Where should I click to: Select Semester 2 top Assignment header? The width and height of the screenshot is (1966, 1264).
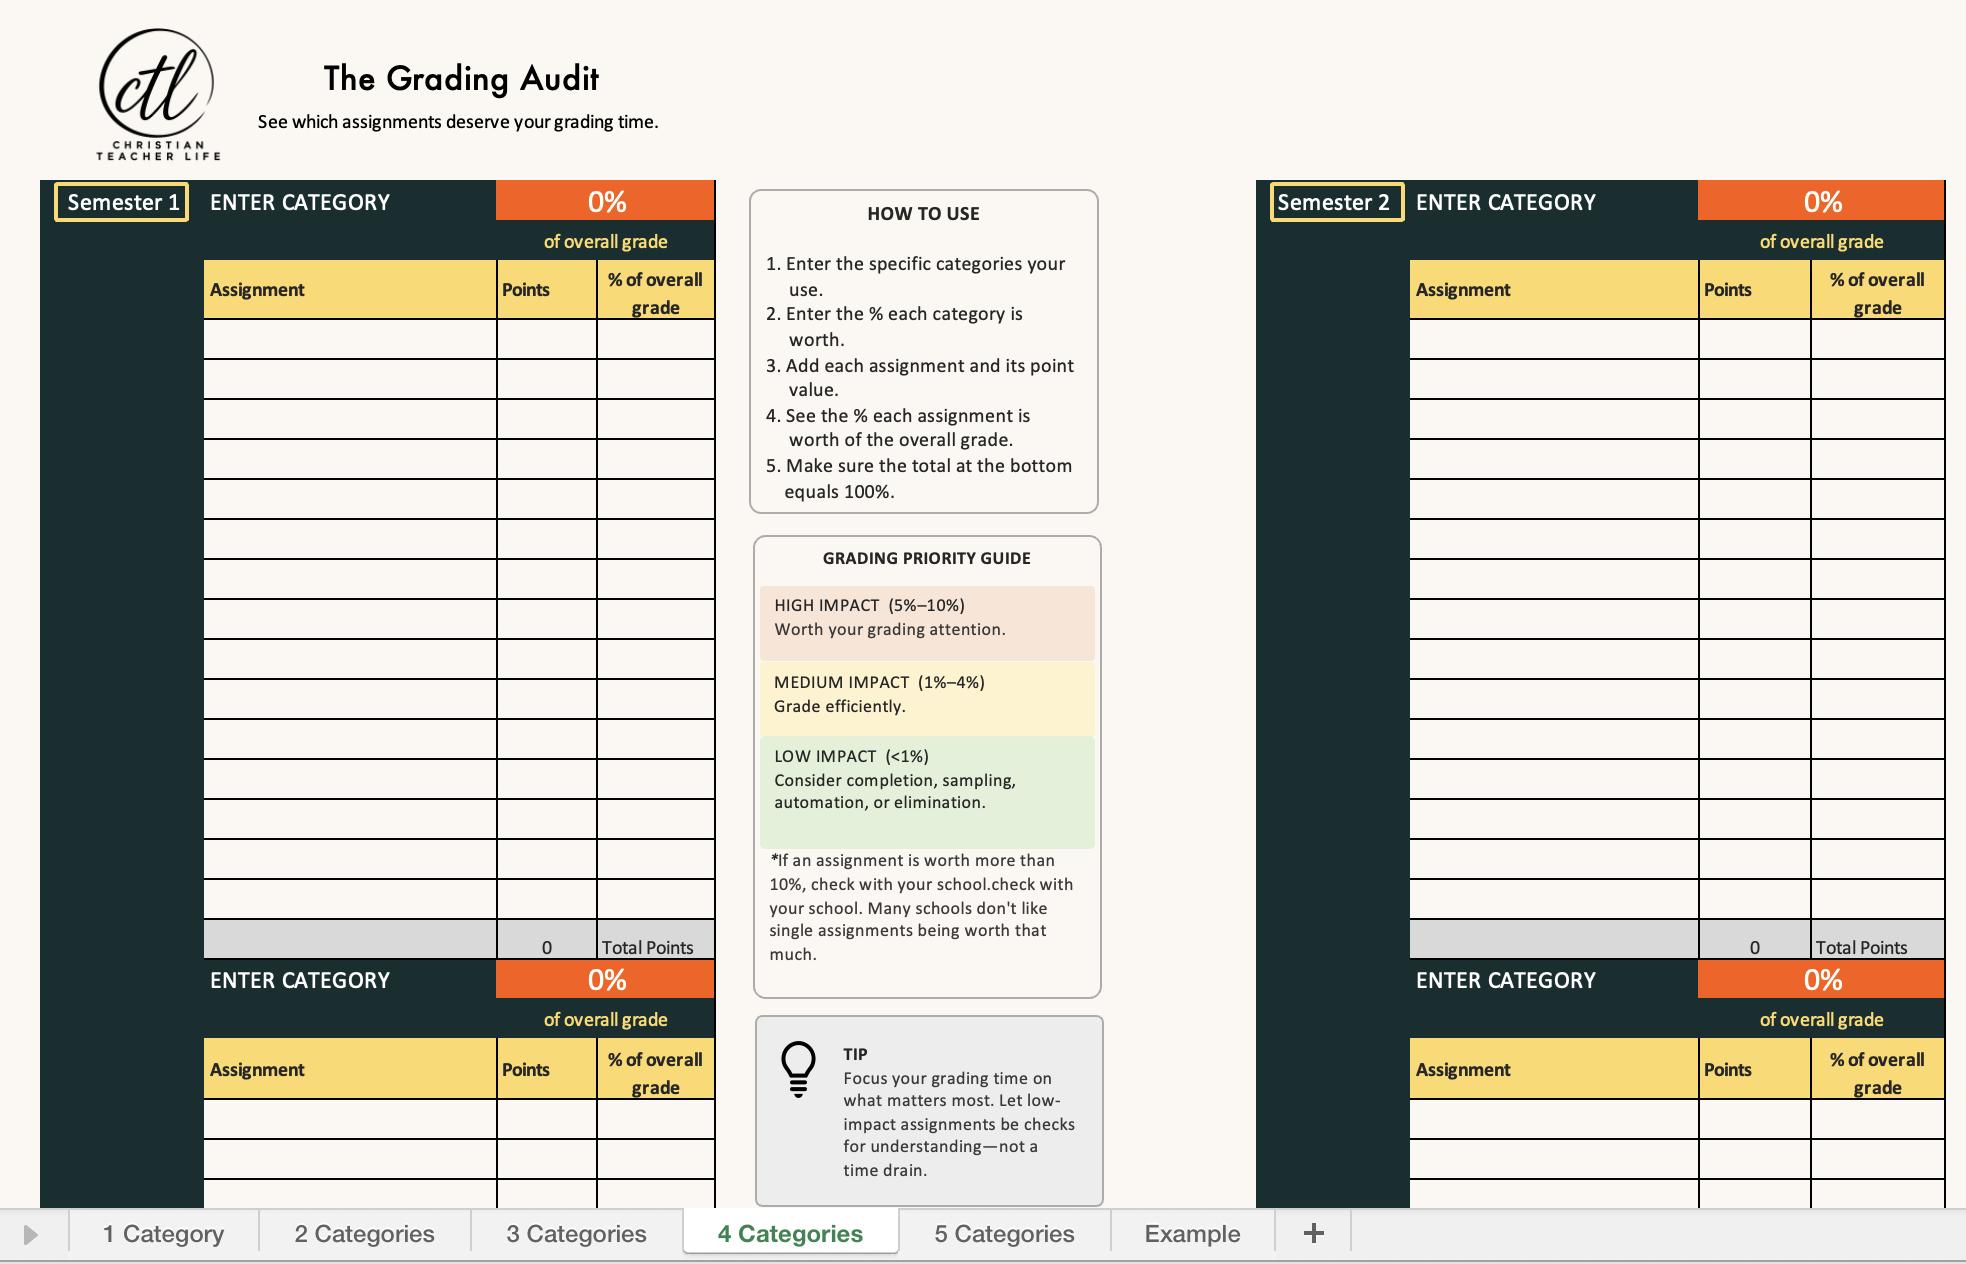1554,290
